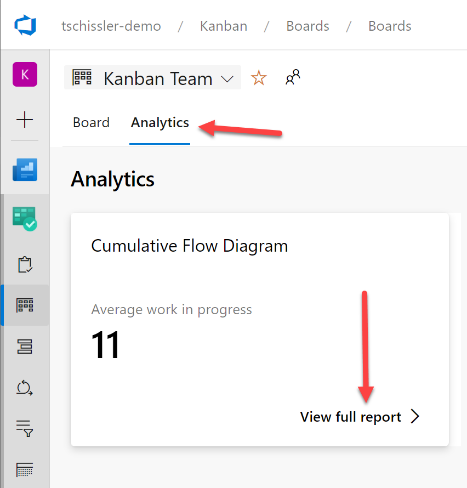Open the Delivery Plans icon at sidebar bottom

25,470
